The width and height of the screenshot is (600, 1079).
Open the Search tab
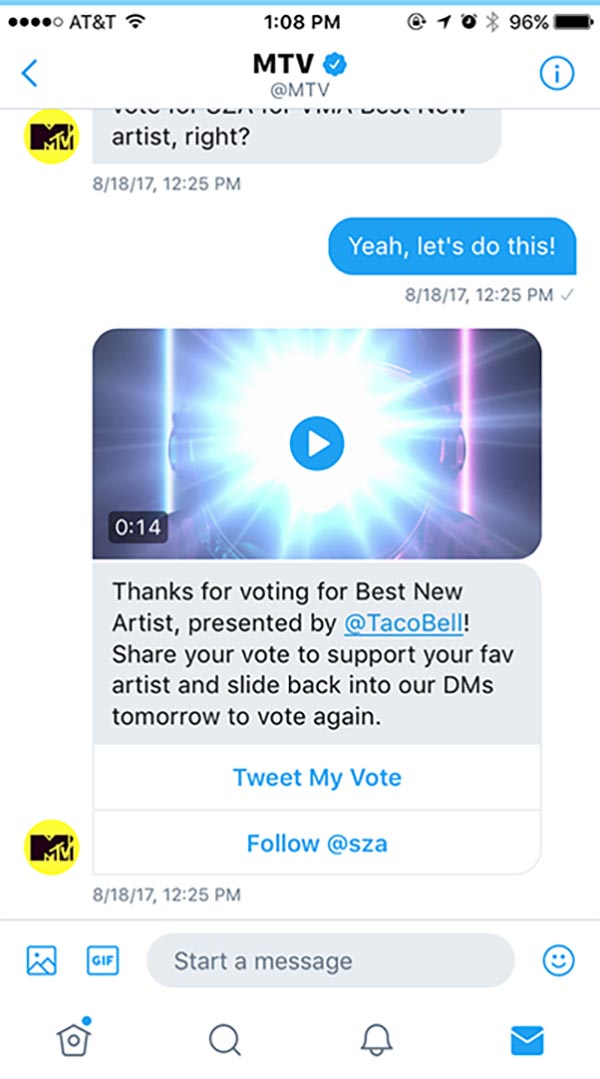[x=225, y=1040]
